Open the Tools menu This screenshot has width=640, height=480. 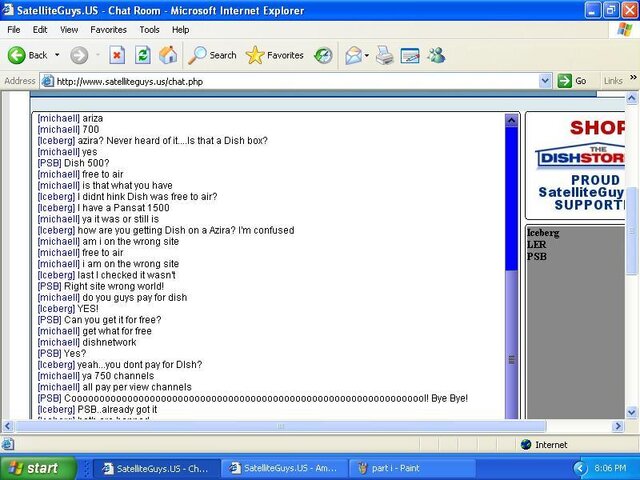(x=149, y=30)
